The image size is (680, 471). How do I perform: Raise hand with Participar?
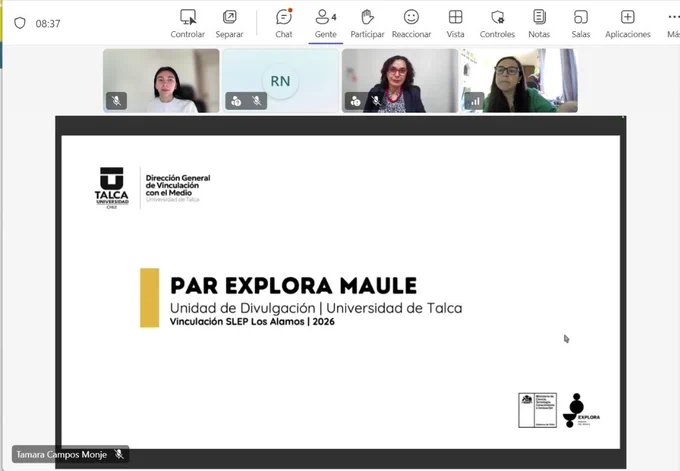click(x=367, y=24)
